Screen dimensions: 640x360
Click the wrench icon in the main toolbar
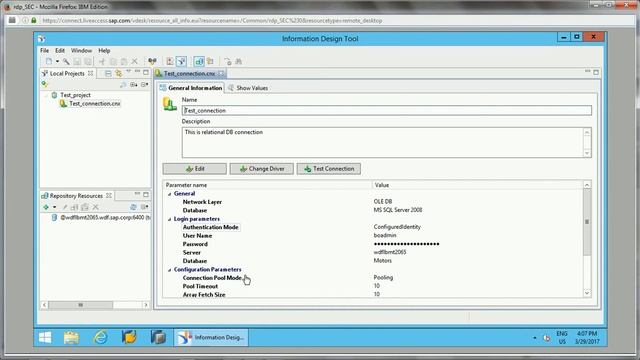(66, 62)
